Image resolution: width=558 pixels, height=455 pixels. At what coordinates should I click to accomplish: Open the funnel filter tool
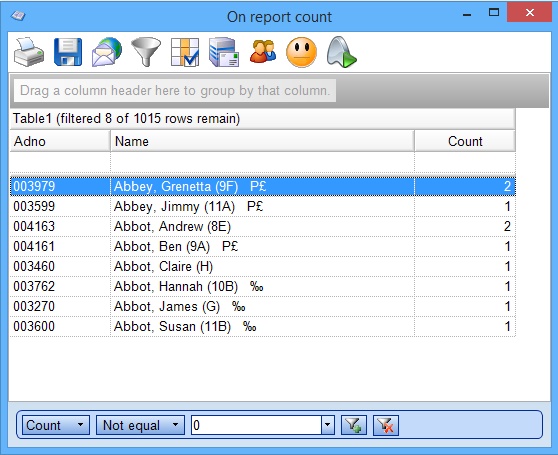click(146, 52)
